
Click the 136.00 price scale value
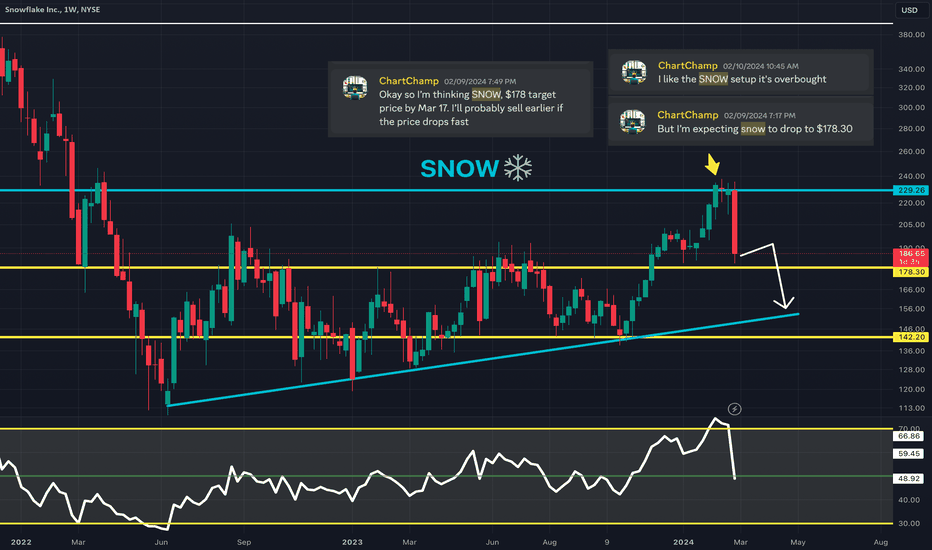[911, 351]
